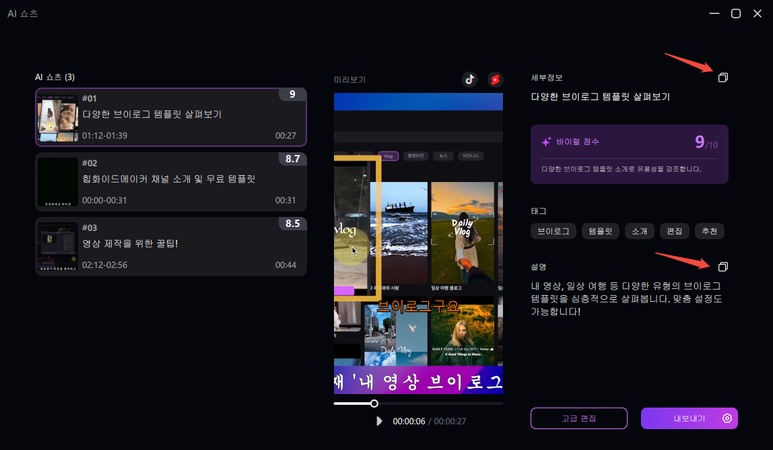The image size is (773, 450).
Task: Click time range 00:00-00:31
Action: pyautogui.click(x=105, y=200)
